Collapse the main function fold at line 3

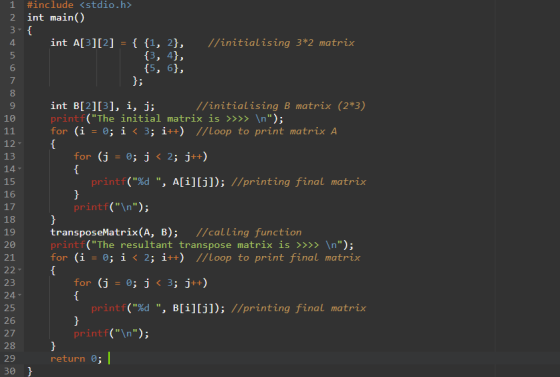coord(20,30)
